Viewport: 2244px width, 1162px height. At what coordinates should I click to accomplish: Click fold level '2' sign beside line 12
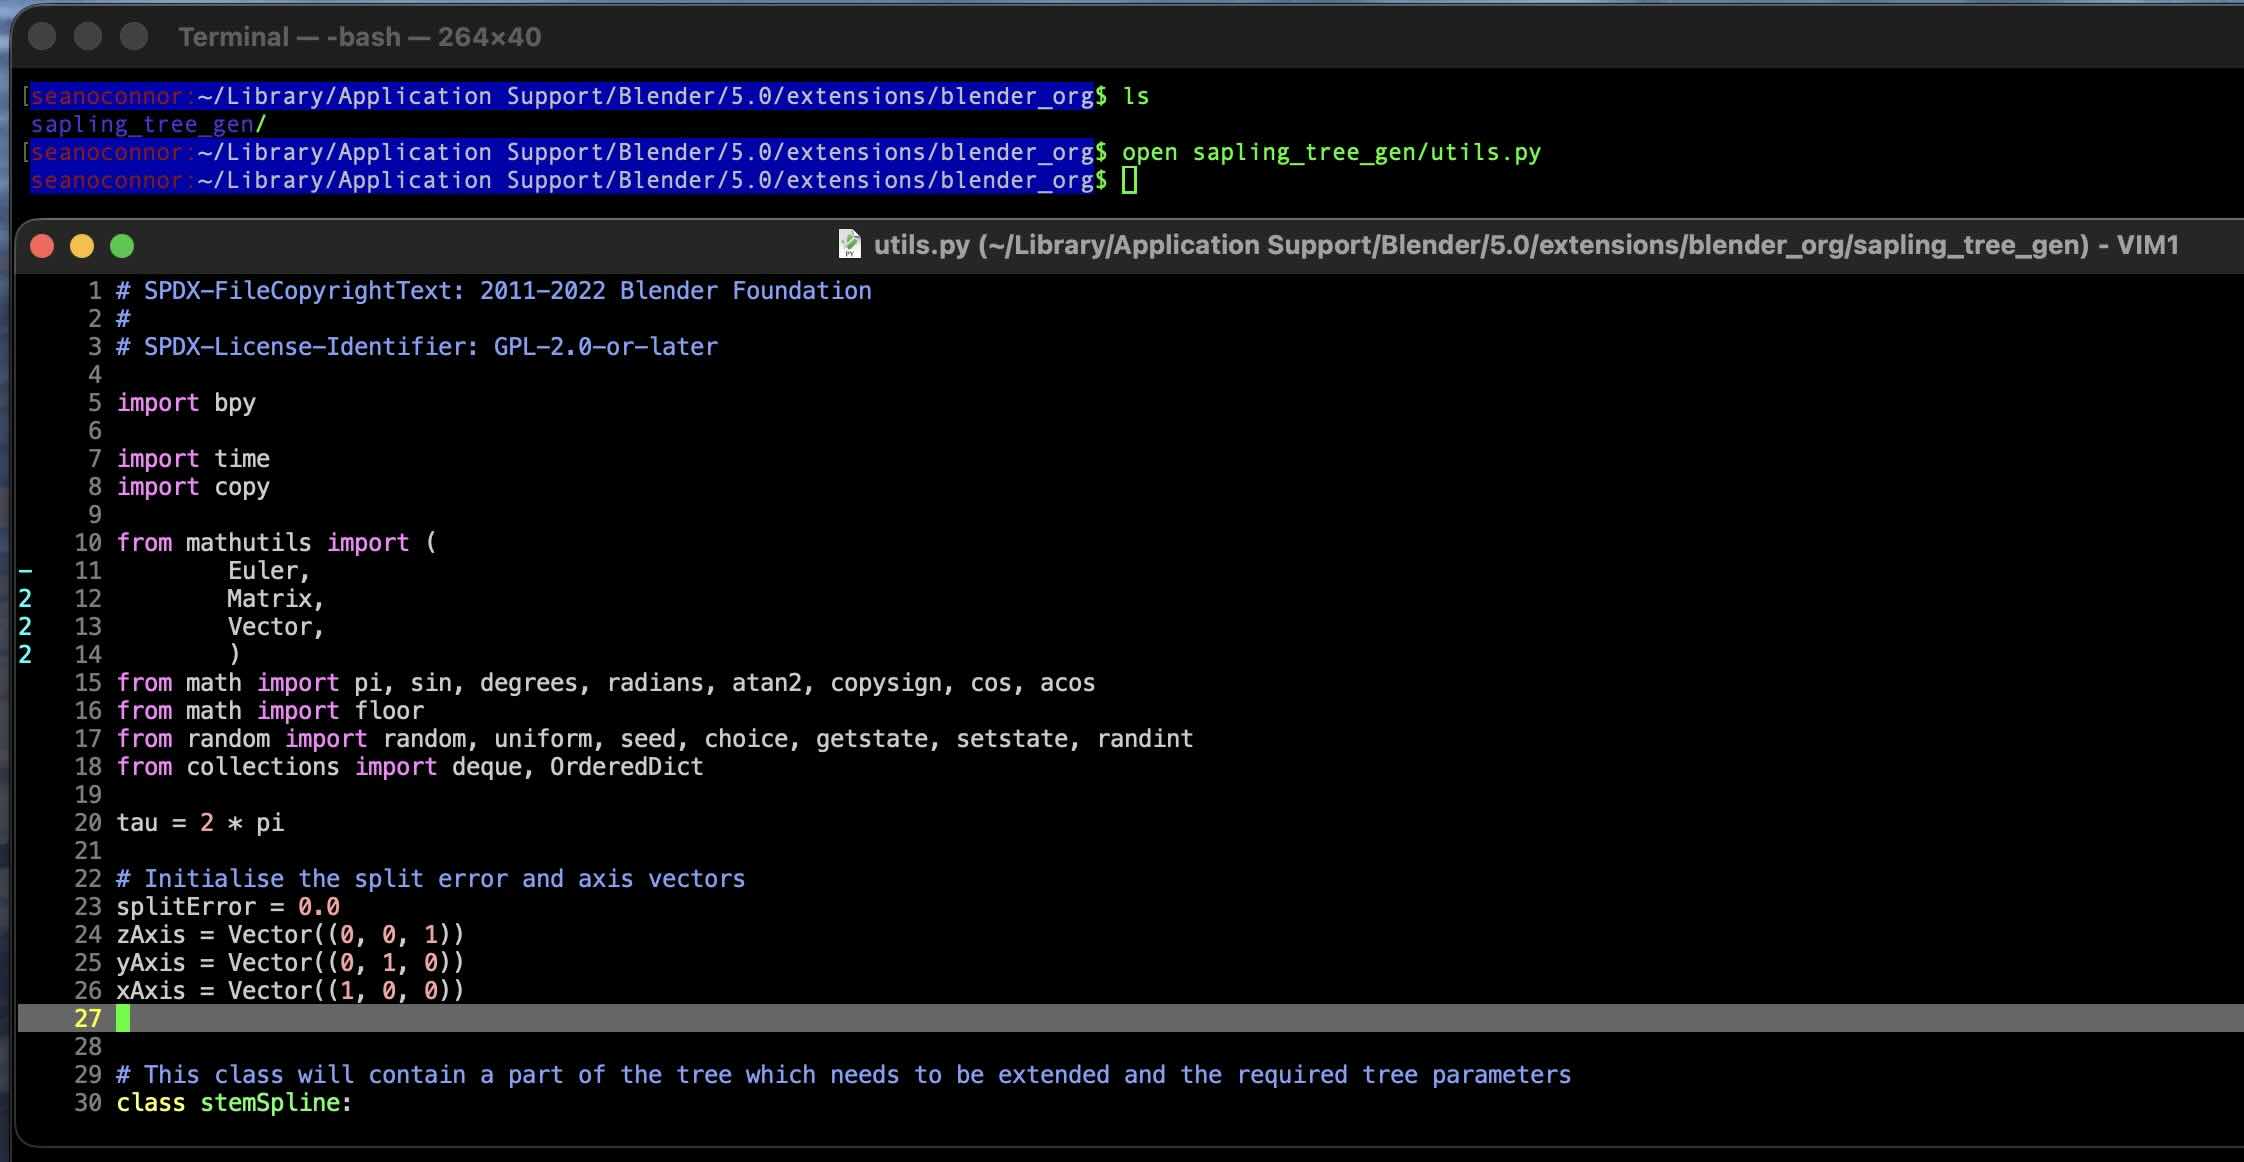click(25, 599)
